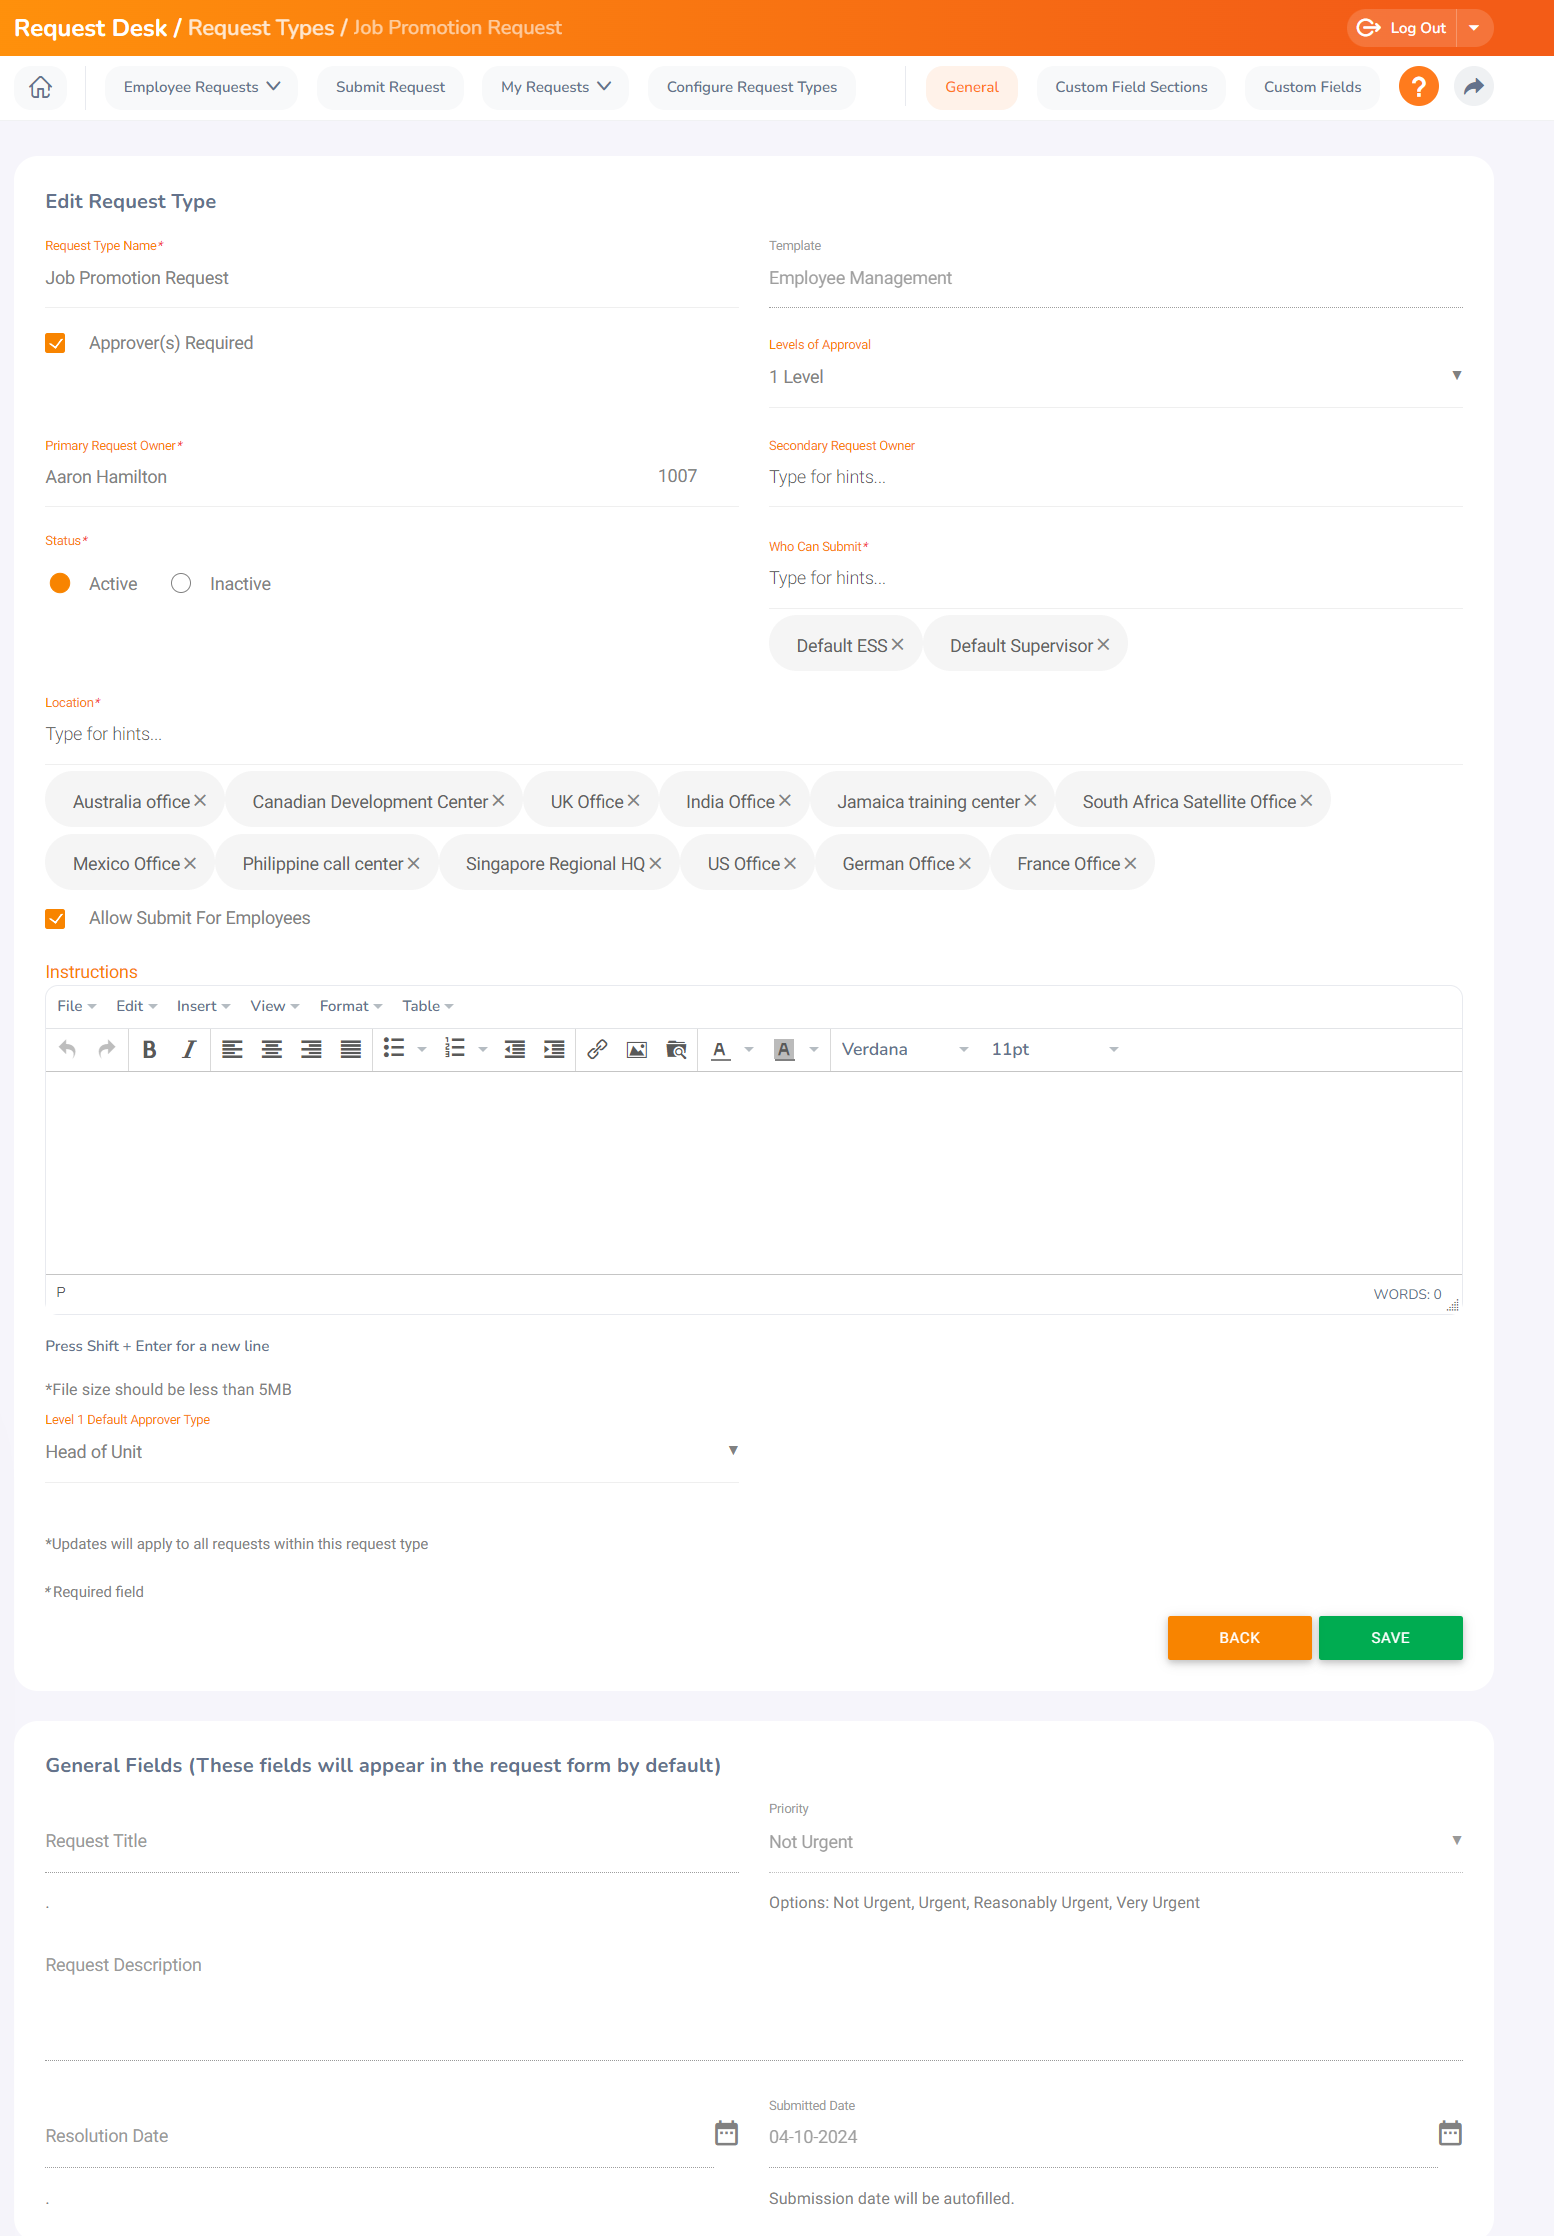Click Request Title input field
1554x2236 pixels.
pyautogui.click(x=392, y=1841)
